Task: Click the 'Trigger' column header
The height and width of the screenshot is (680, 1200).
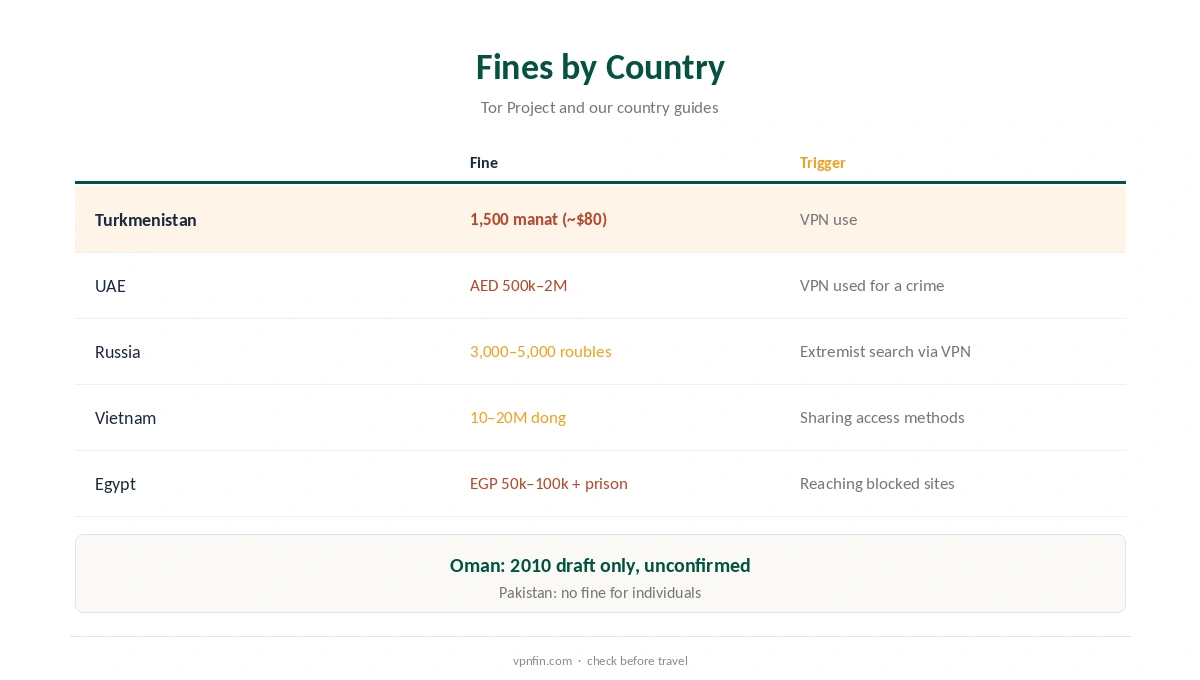Action: click(822, 163)
